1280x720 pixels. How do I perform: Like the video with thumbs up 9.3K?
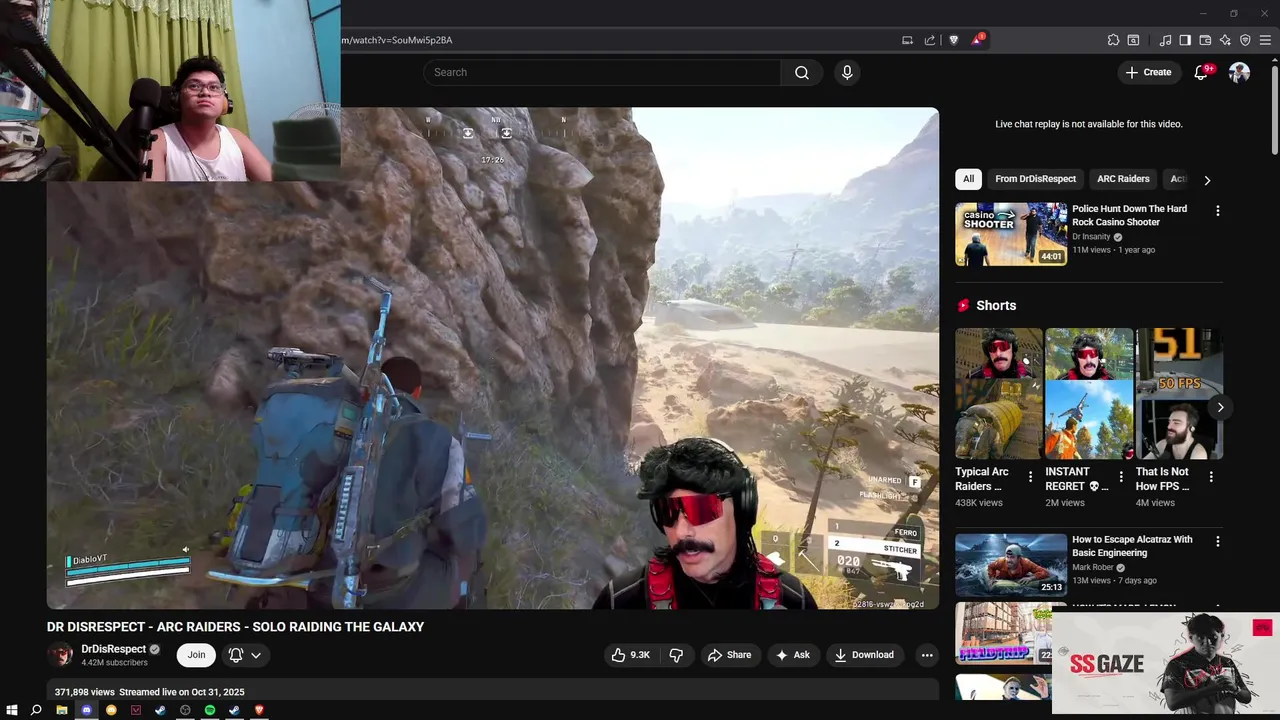pos(631,655)
